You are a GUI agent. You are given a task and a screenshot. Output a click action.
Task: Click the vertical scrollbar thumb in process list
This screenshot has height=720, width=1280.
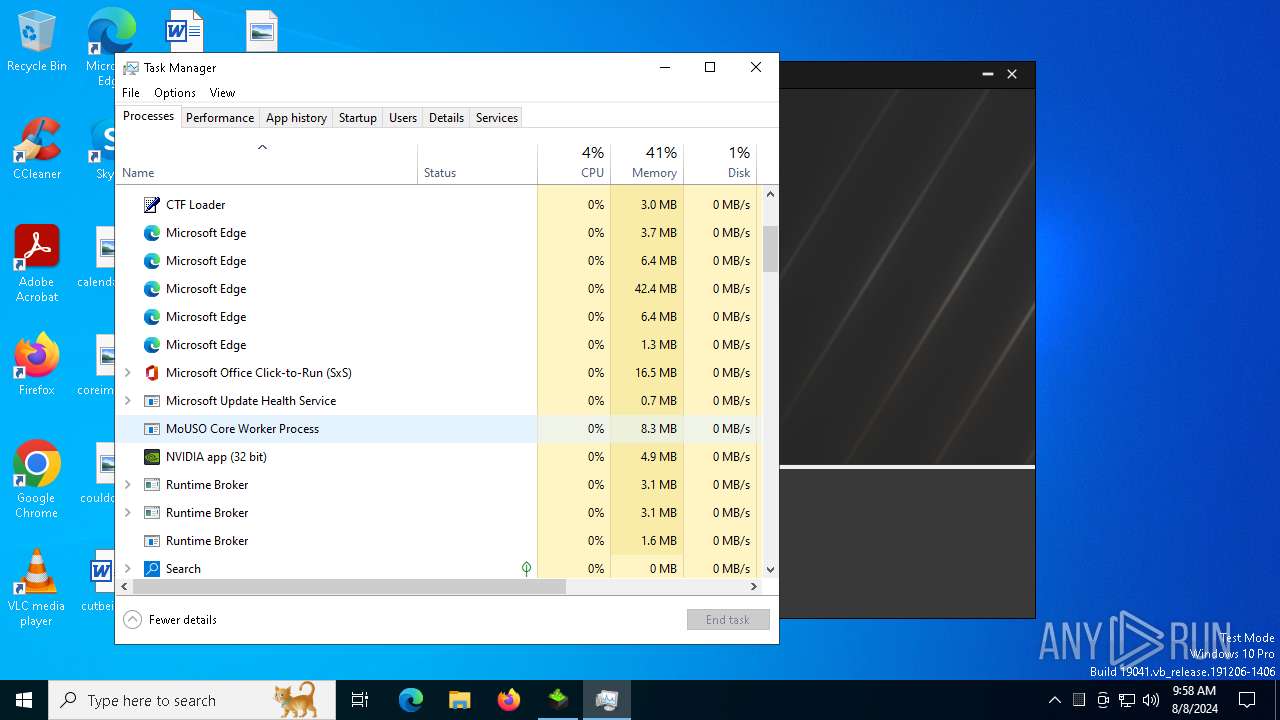770,249
